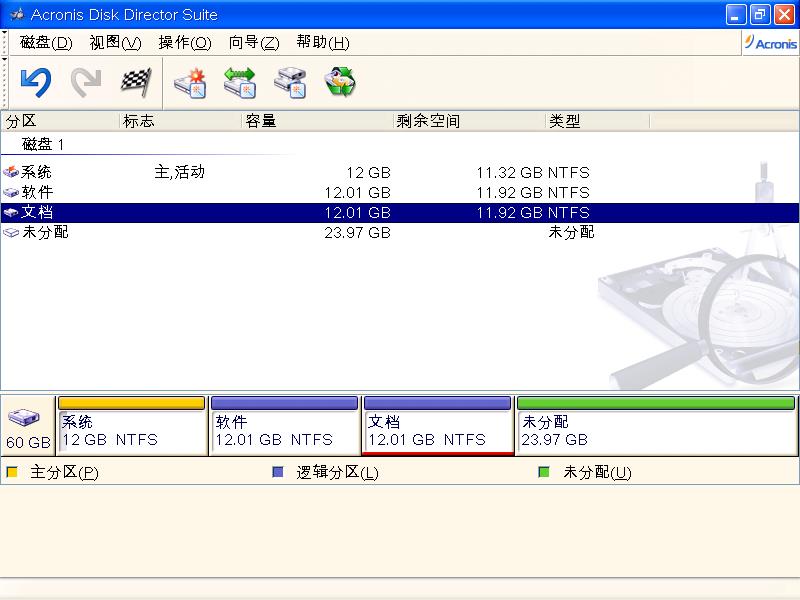Click the 未分配(U) legend label
Viewport: 800px width, 600px height.
click(597, 472)
